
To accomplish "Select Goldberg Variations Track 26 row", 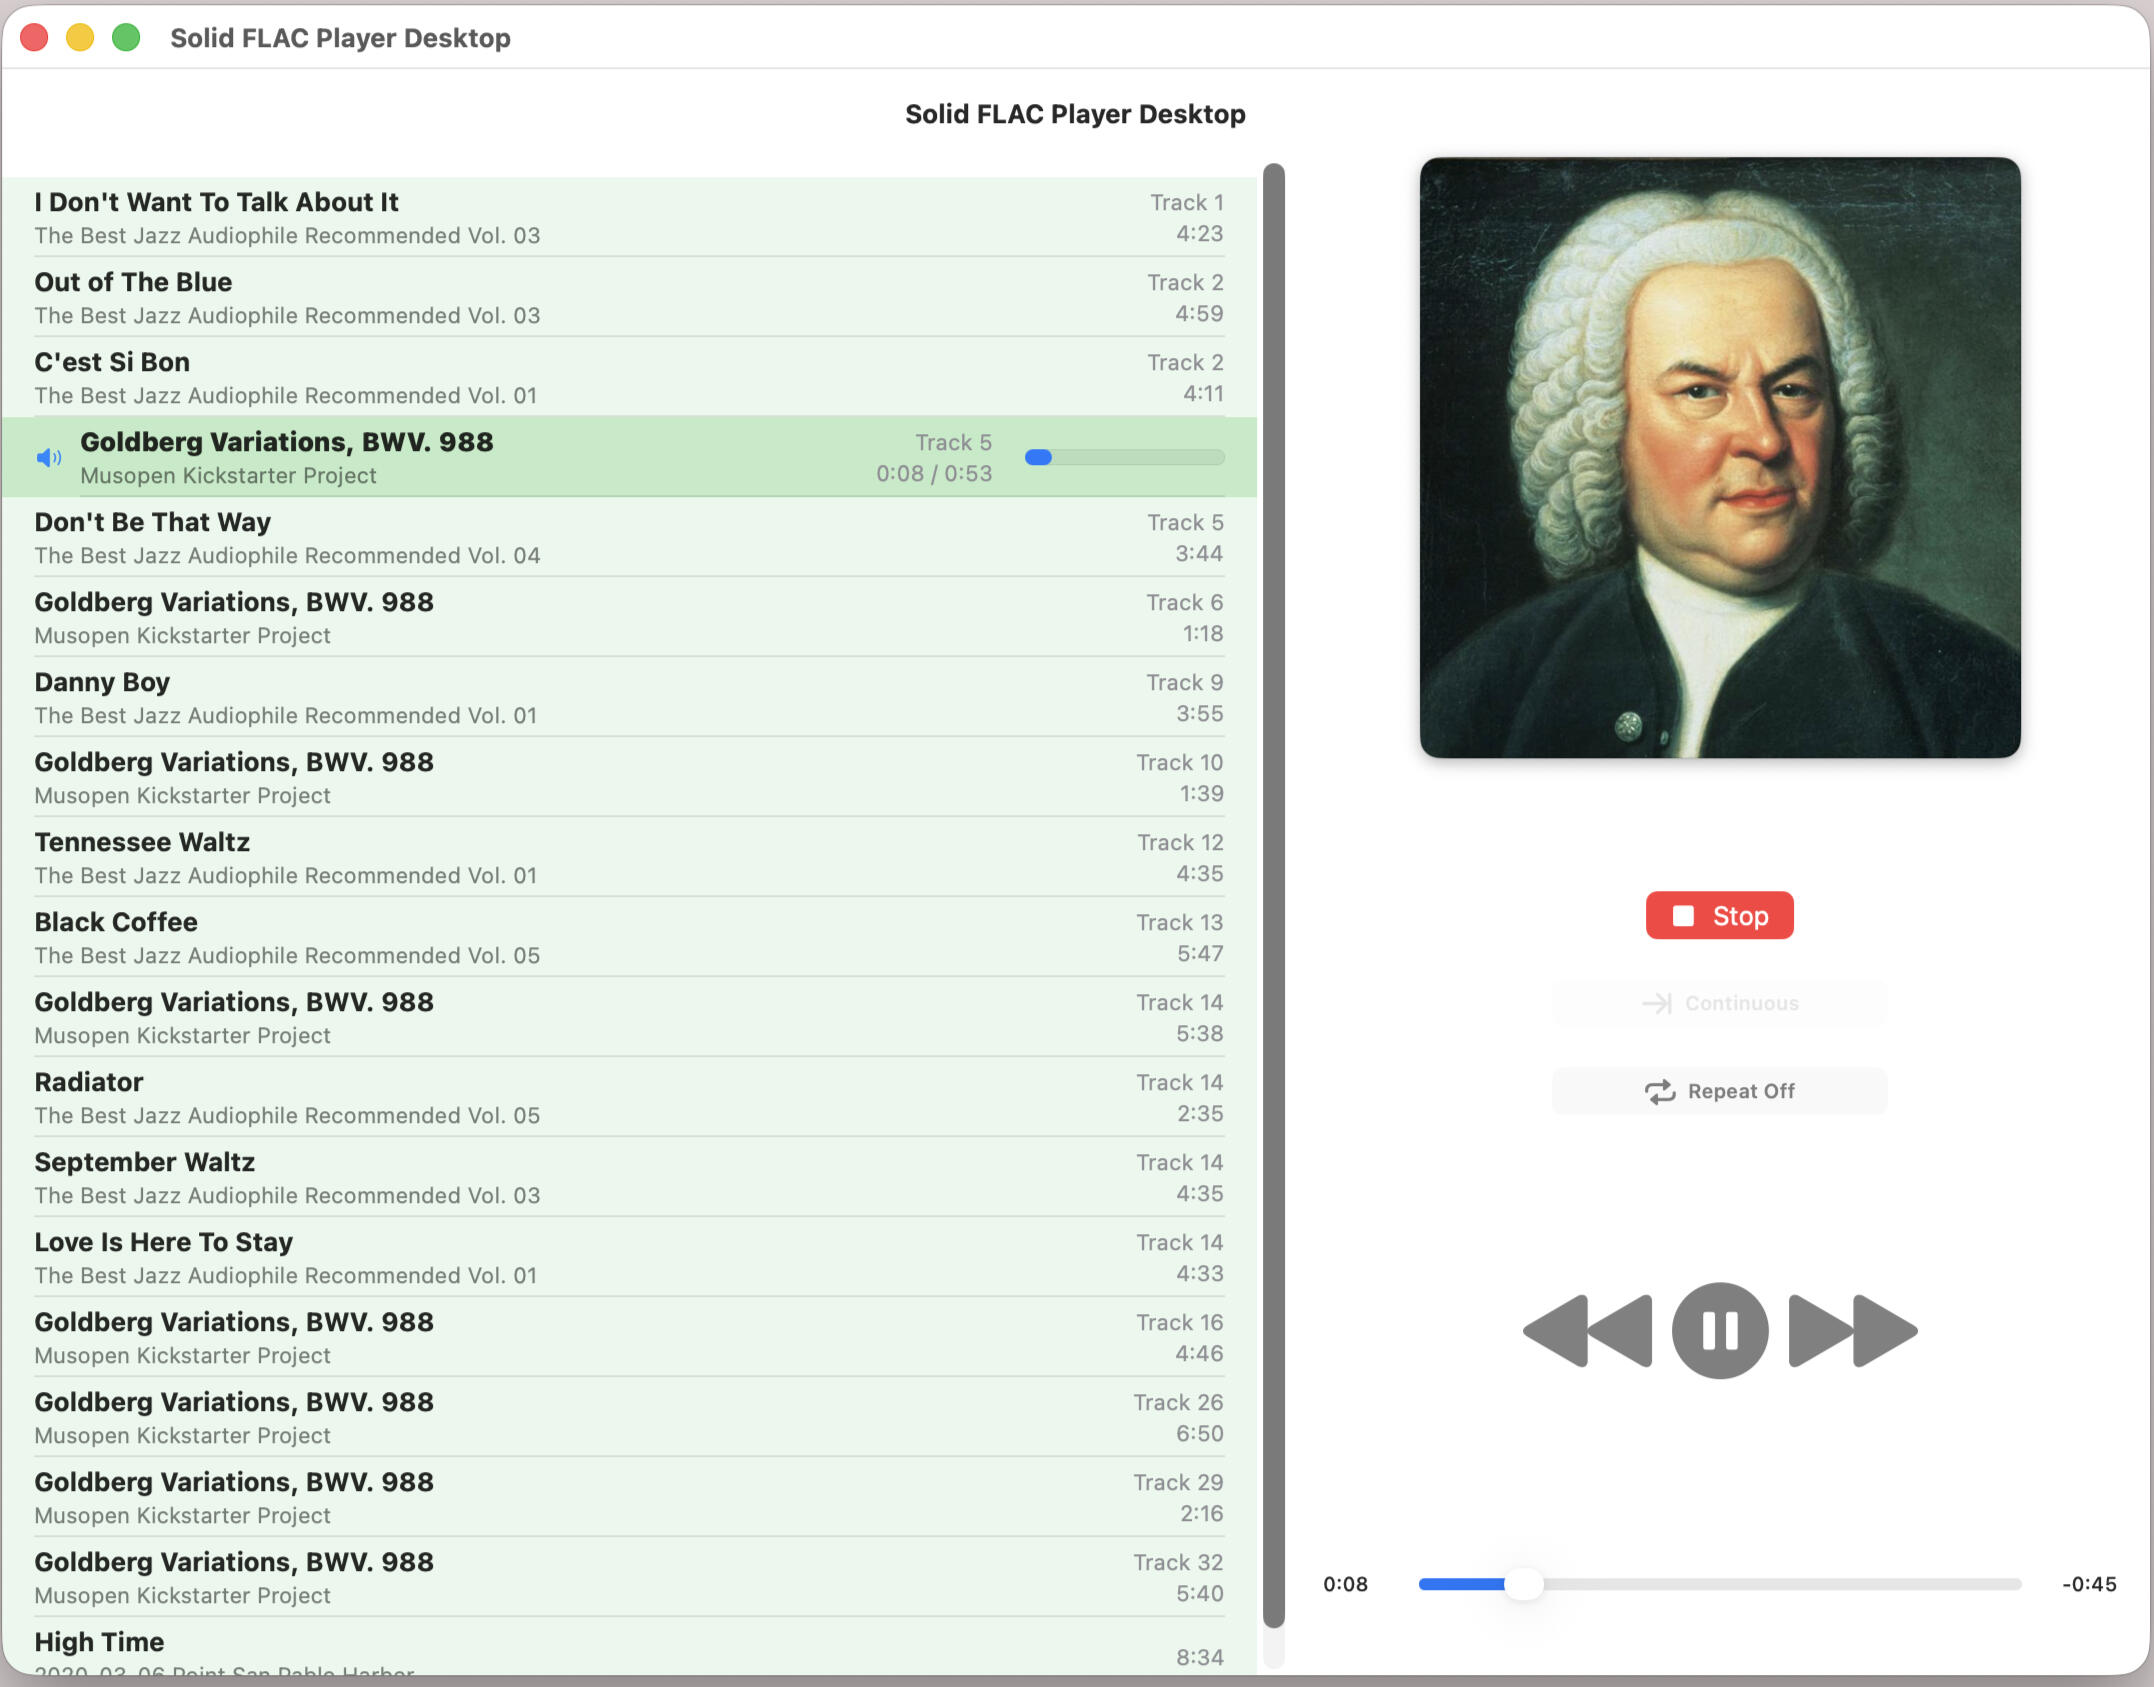I will pyautogui.click(x=629, y=1417).
